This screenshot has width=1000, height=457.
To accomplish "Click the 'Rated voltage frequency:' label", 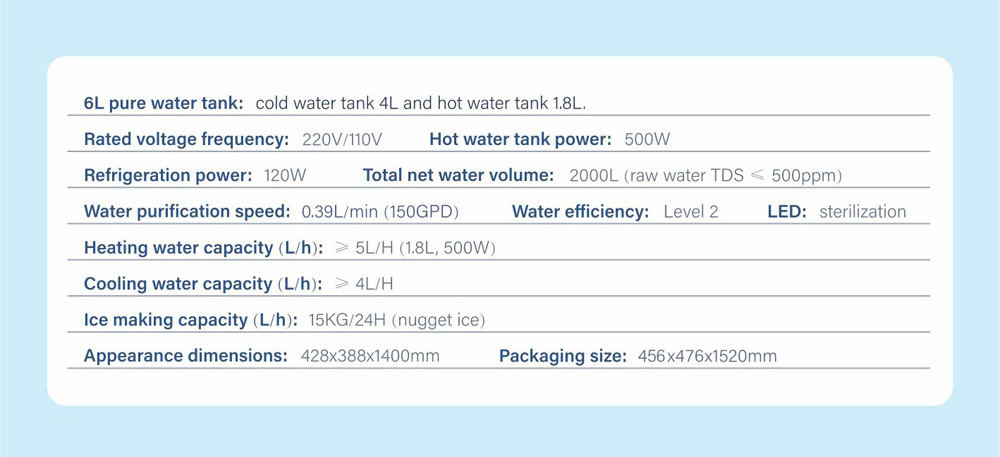I will pyautogui.click(x=187, y=139).
